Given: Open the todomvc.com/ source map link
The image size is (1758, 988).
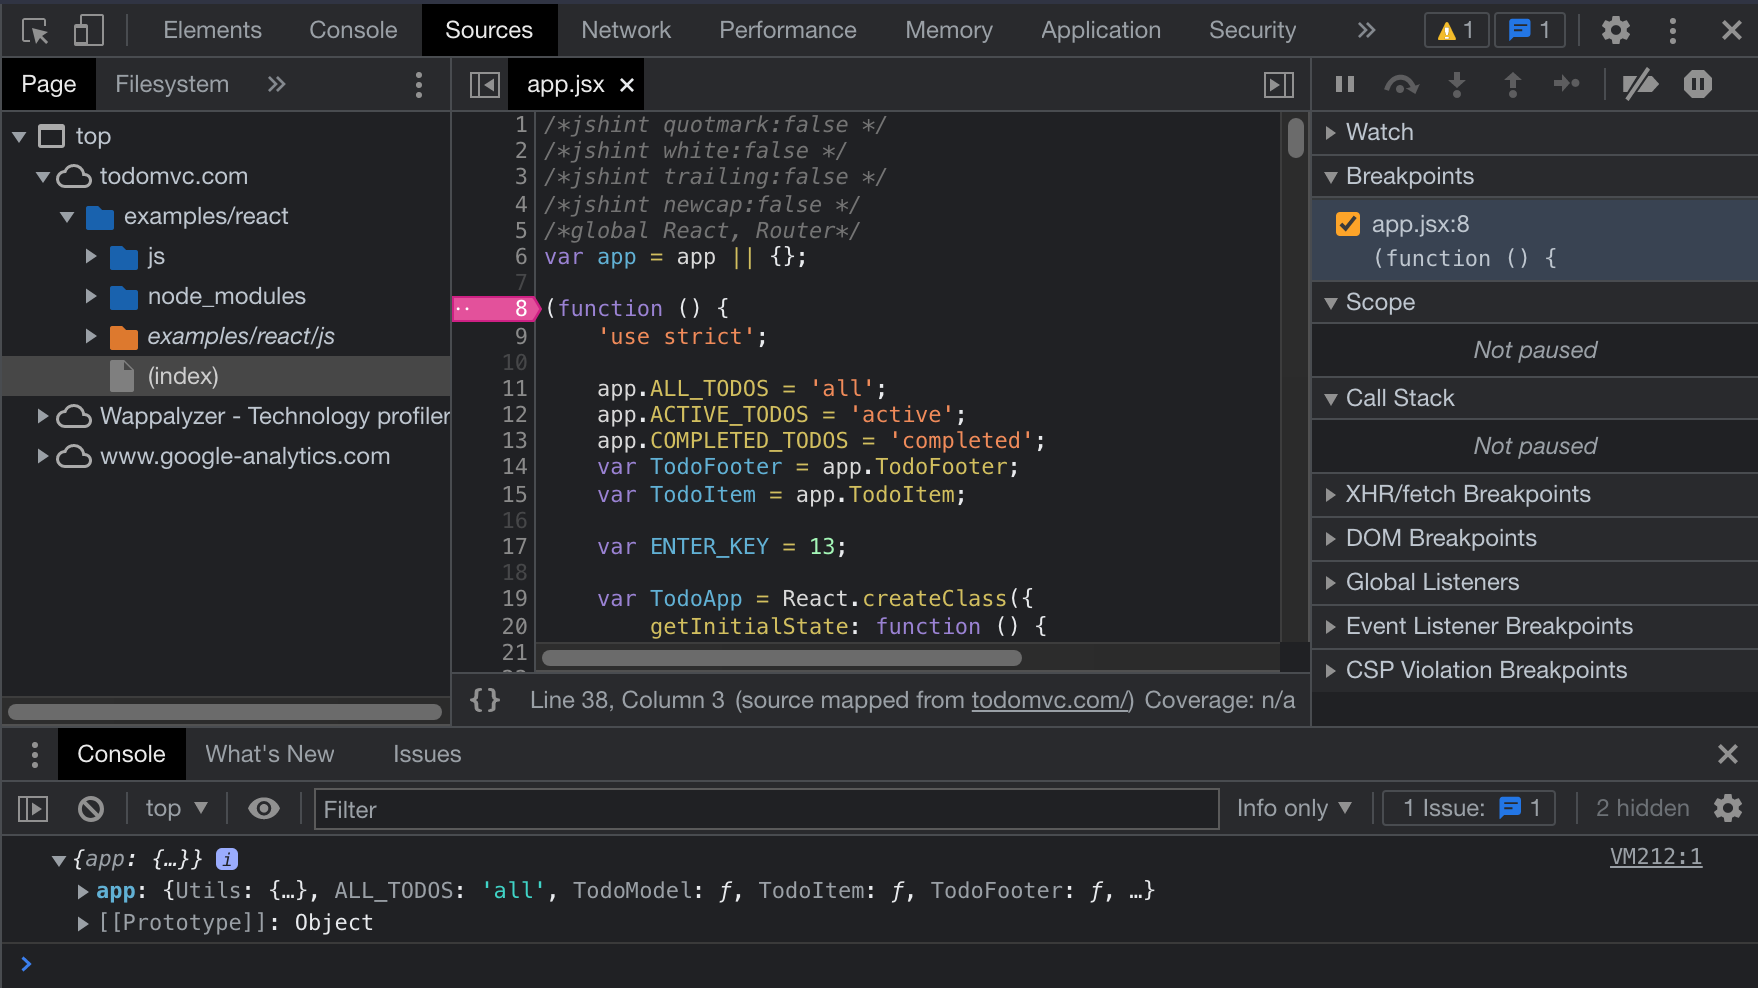Looking at the screenshot, I should (1052, 700).
